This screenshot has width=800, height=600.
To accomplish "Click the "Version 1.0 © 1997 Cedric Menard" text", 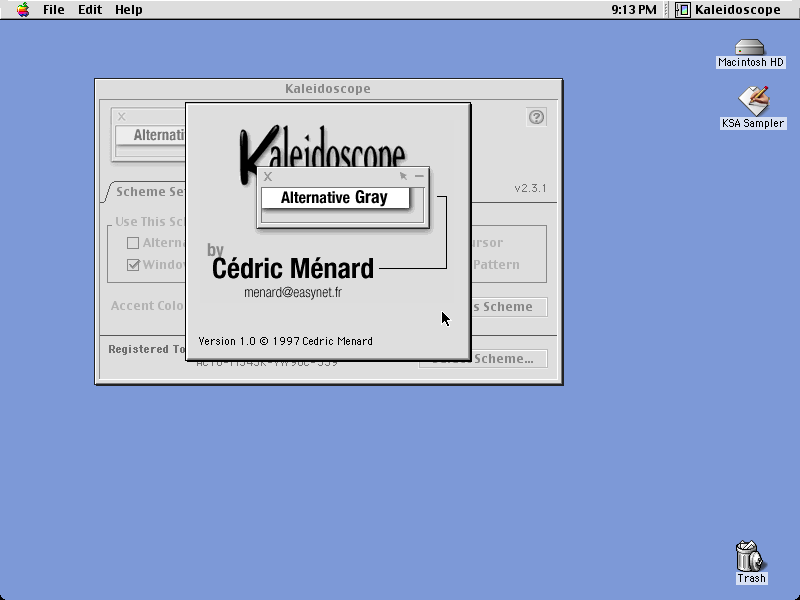I will click(286, 341).
